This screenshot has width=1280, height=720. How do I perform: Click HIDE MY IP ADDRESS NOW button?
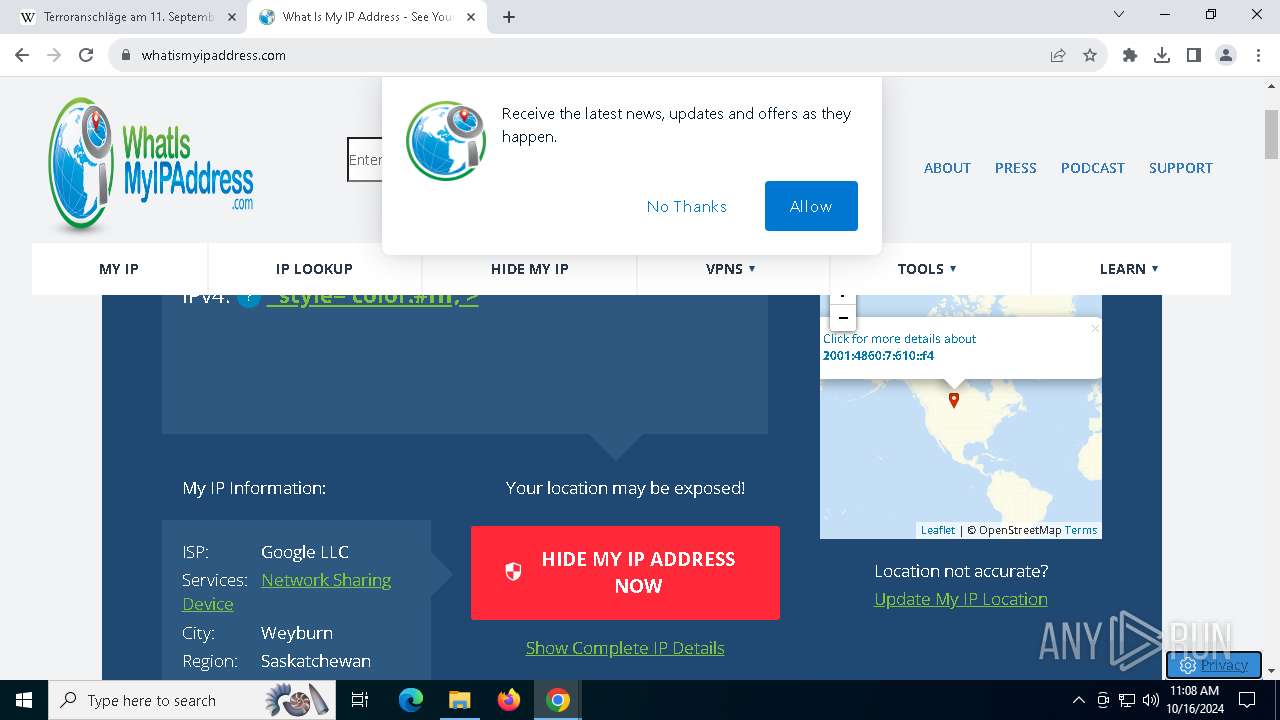(x=625, y=573)
